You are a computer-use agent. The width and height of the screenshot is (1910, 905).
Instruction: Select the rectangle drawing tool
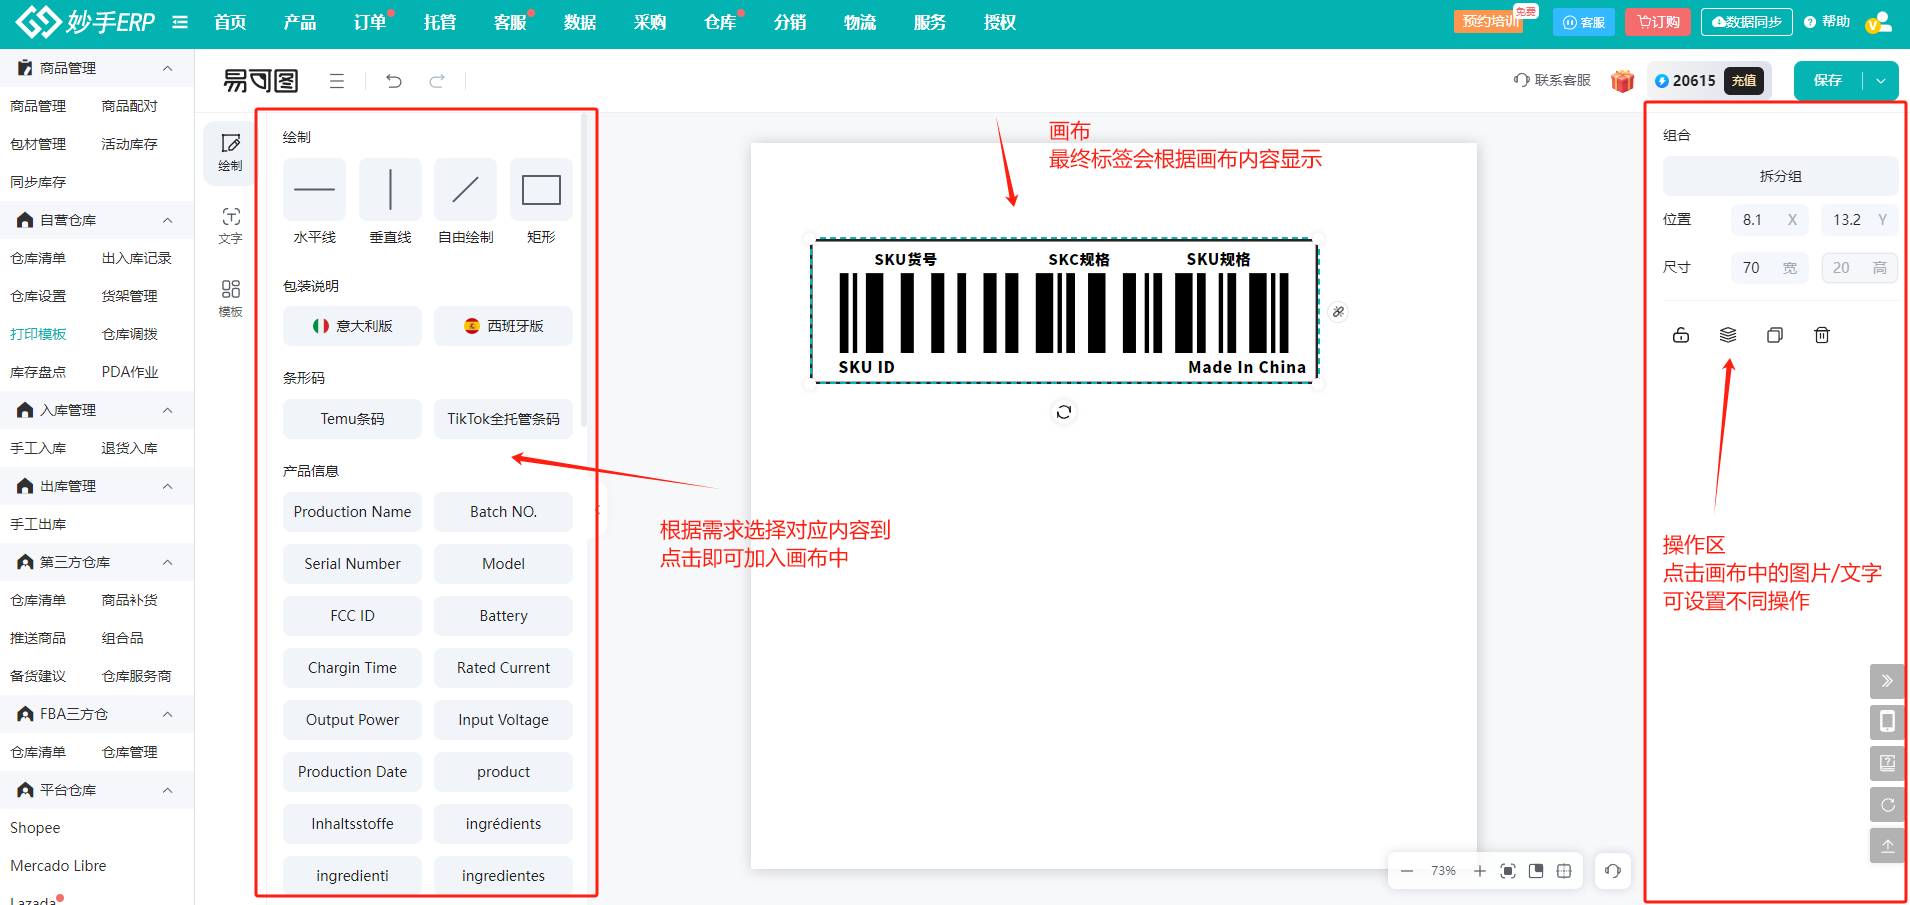[x=541, y=190]
